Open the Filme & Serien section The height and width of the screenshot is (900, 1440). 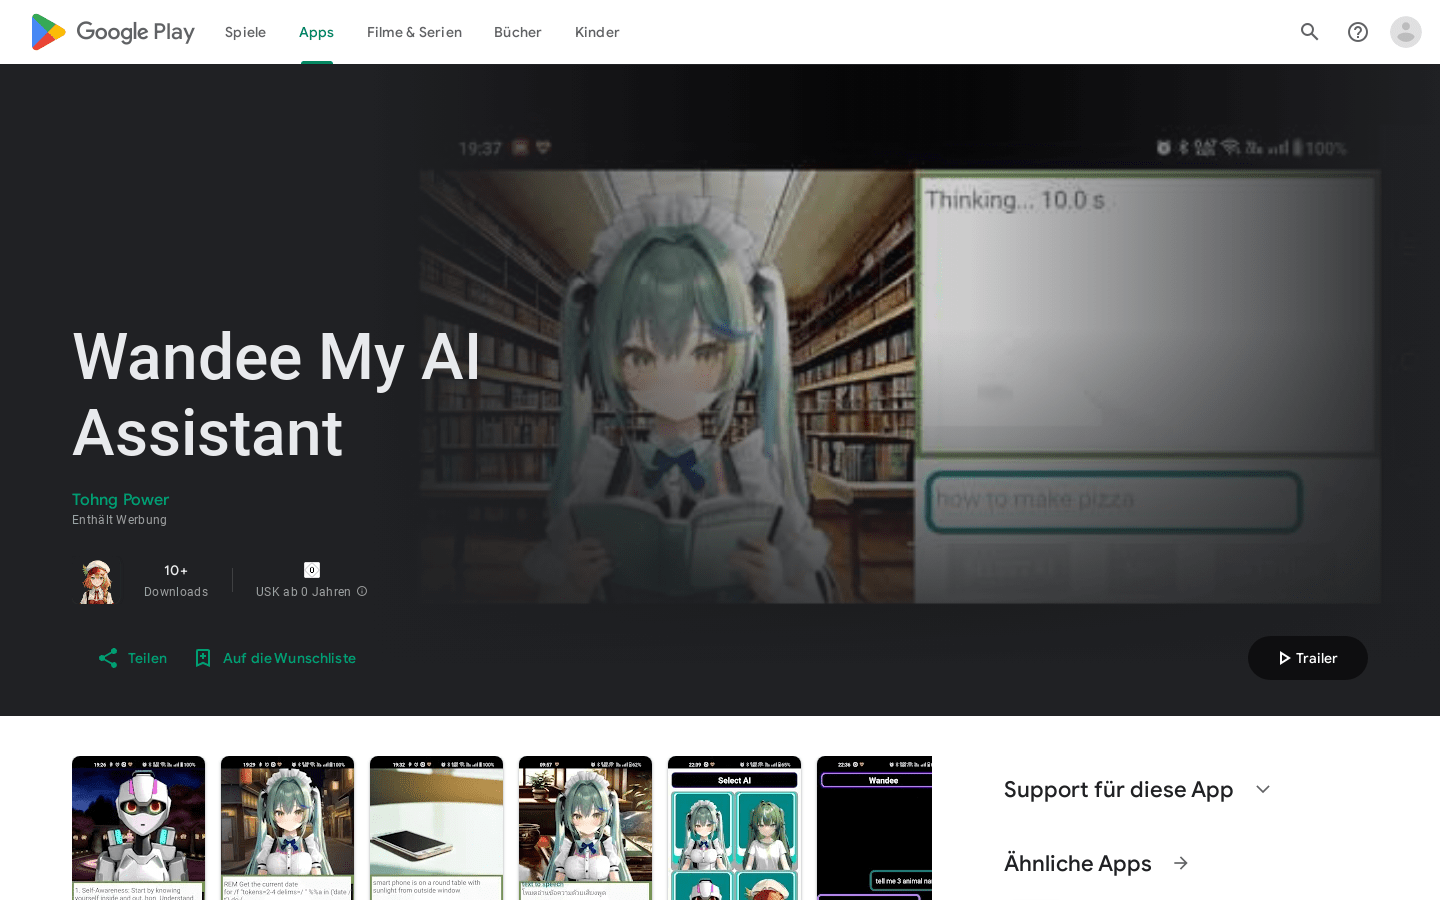[414, 31]
